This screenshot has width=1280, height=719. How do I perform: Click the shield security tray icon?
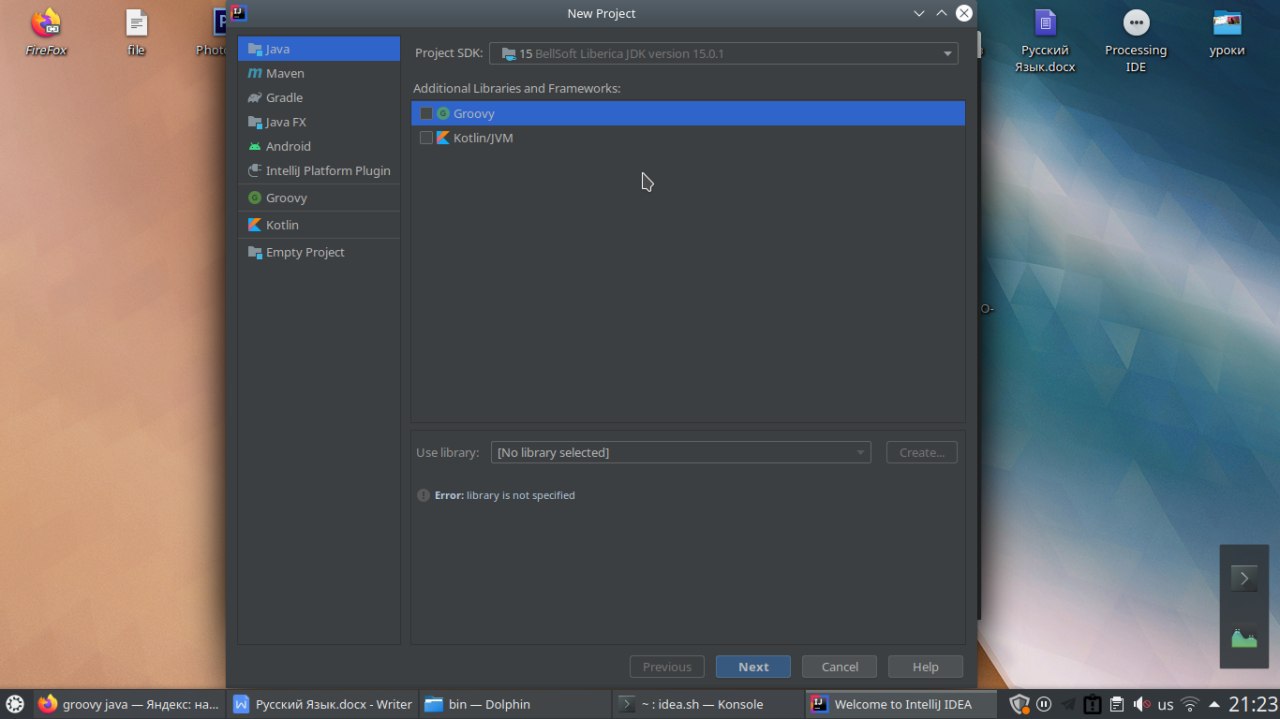(1019, 704)
